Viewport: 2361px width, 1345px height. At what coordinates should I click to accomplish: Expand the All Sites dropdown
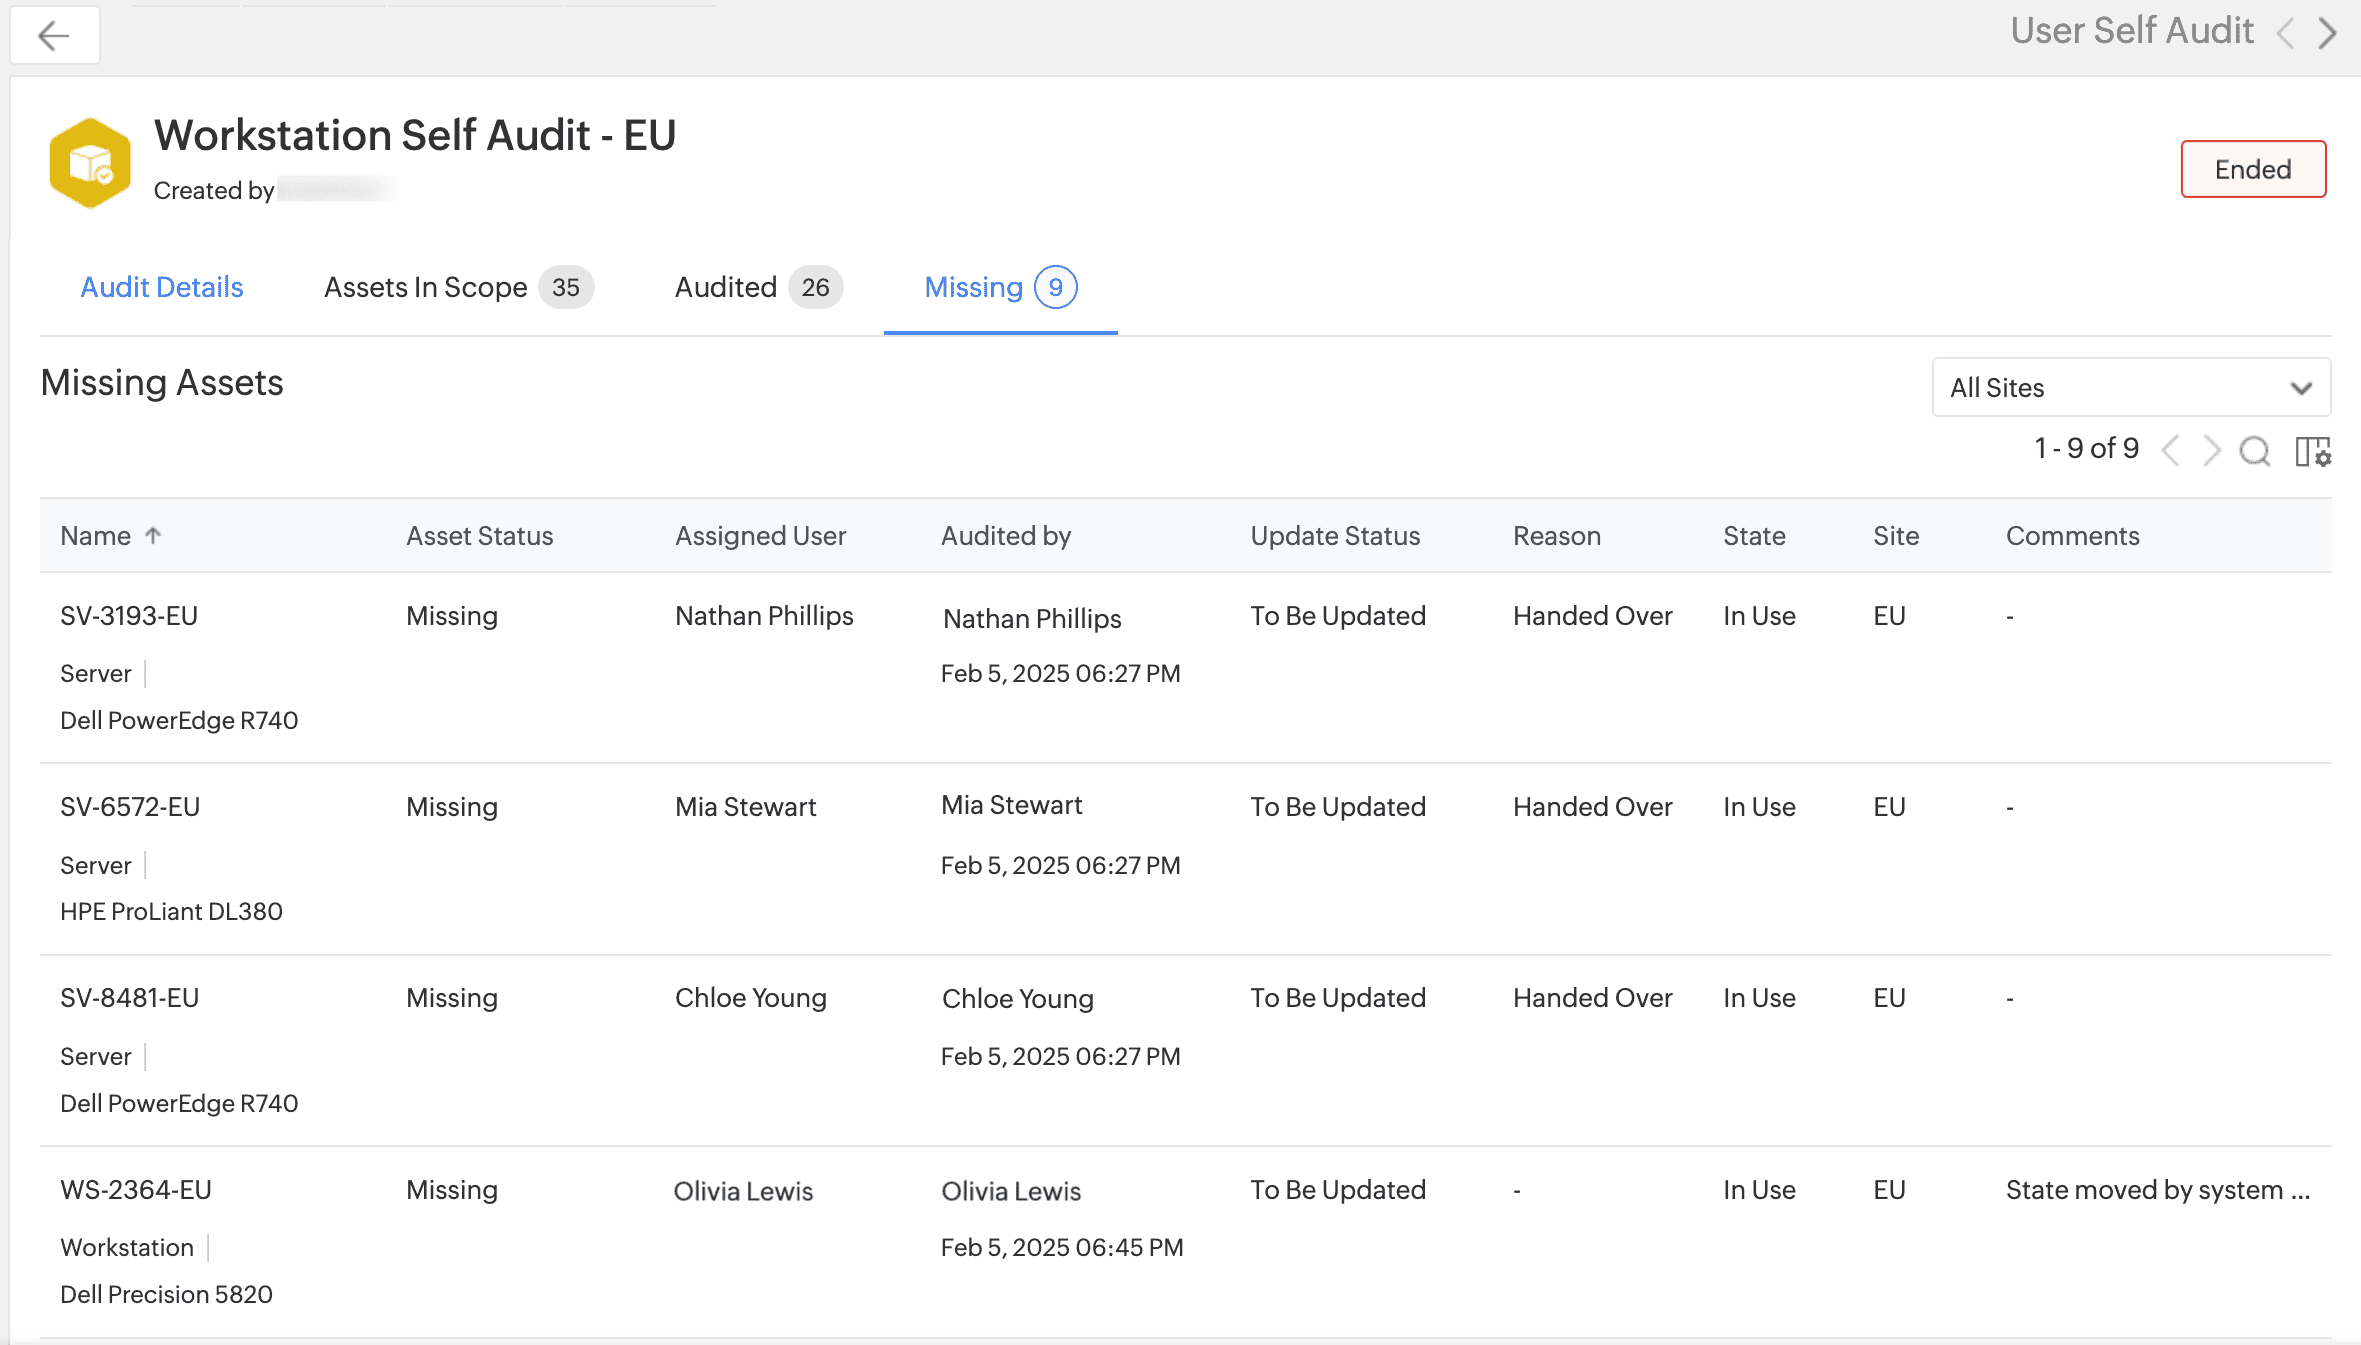tap(2130, 388)
